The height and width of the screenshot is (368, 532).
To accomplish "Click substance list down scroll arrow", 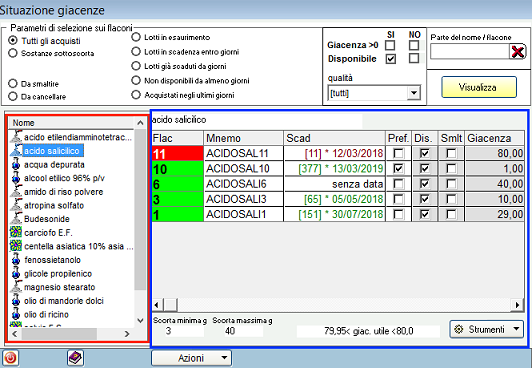I will click(140, 320).
